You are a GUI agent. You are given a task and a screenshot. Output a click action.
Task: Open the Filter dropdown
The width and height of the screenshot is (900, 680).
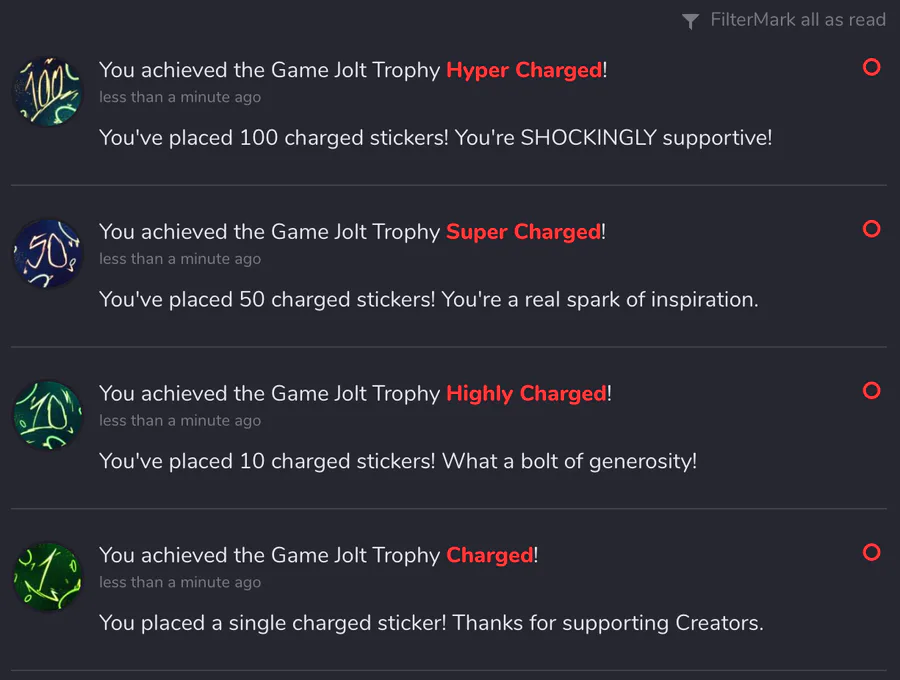pos(730,20)
